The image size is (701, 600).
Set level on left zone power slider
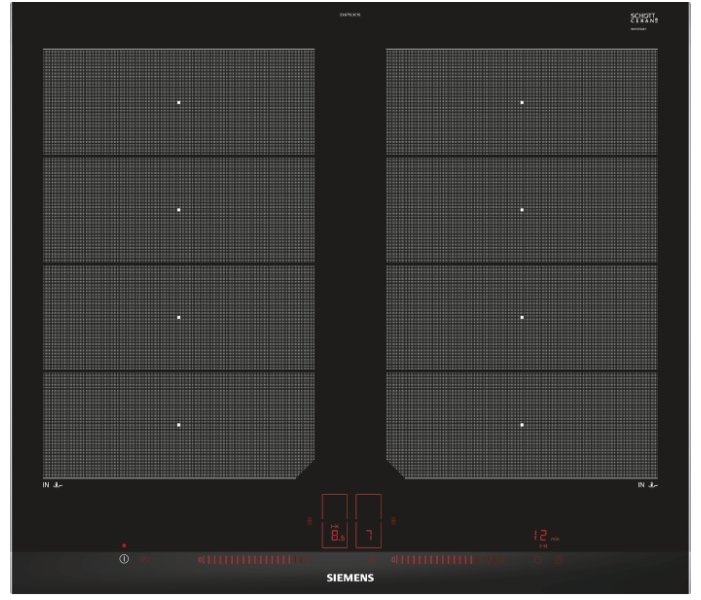coord(254,560)
